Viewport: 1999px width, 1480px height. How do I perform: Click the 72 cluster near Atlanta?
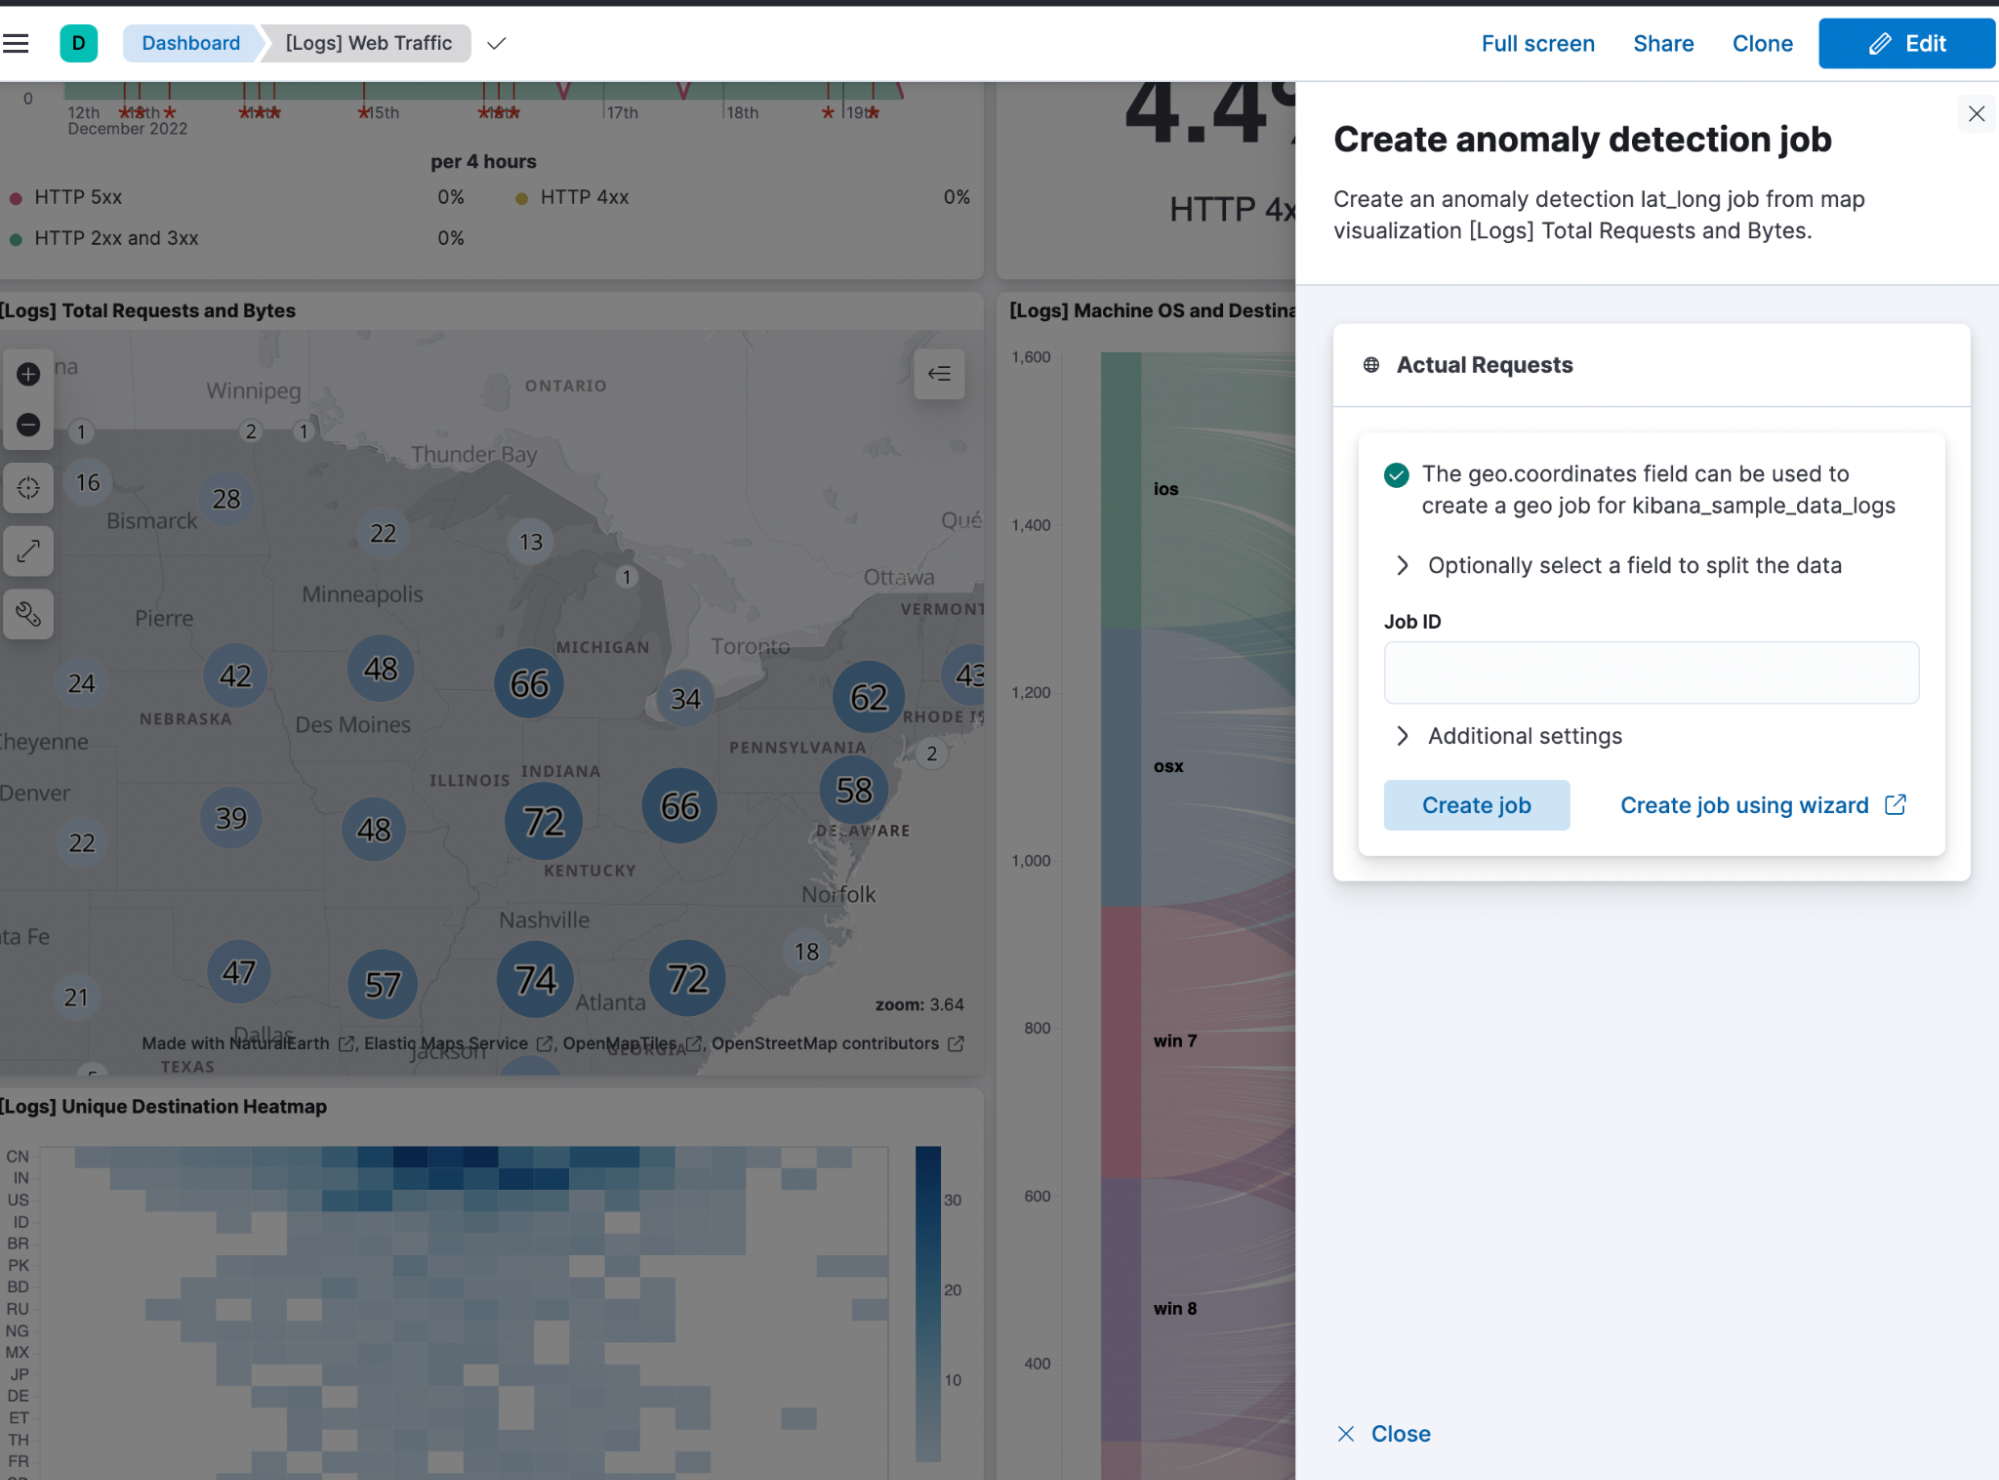[687, 978]
